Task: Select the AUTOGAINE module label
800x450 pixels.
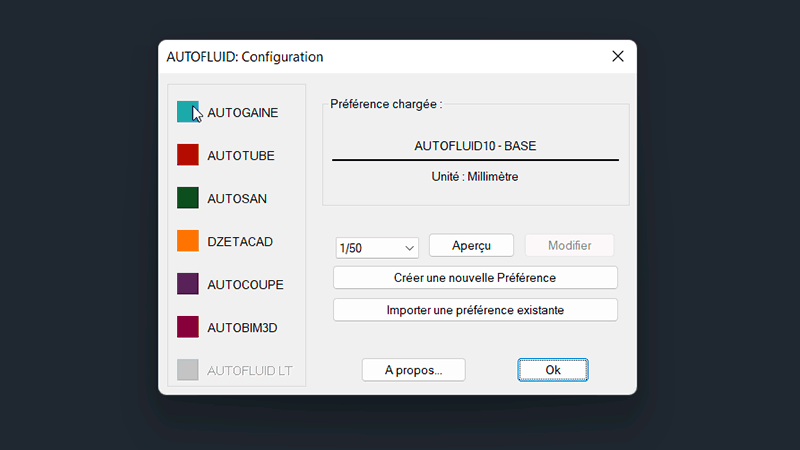Action: [x=242, y=113]
